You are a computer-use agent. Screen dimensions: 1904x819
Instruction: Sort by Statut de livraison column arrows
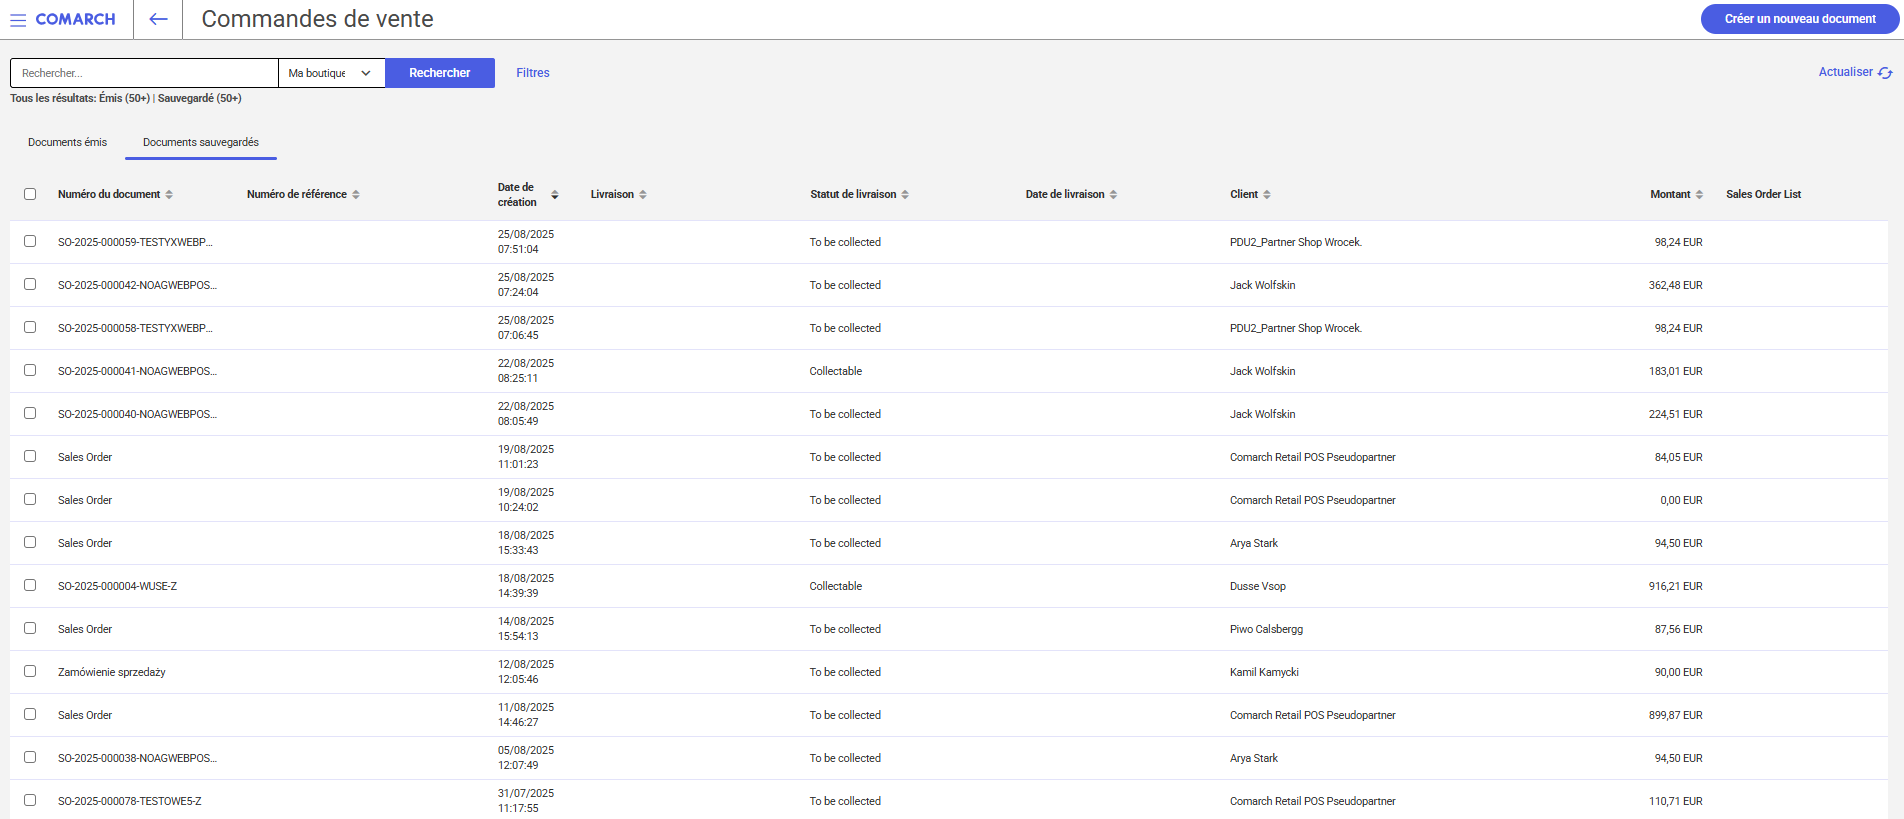click(x=905, y=195)
